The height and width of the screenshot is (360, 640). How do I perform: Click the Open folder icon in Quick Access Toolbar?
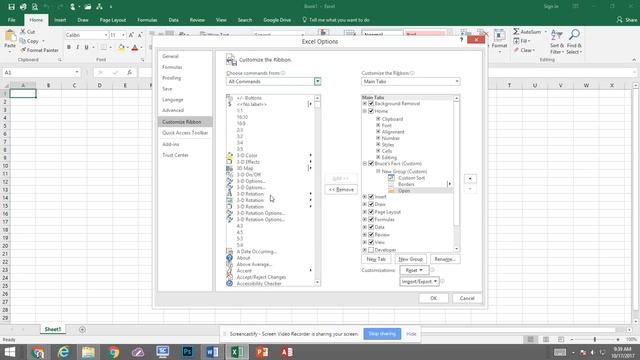pyautogui.click(x=87, y=7)
